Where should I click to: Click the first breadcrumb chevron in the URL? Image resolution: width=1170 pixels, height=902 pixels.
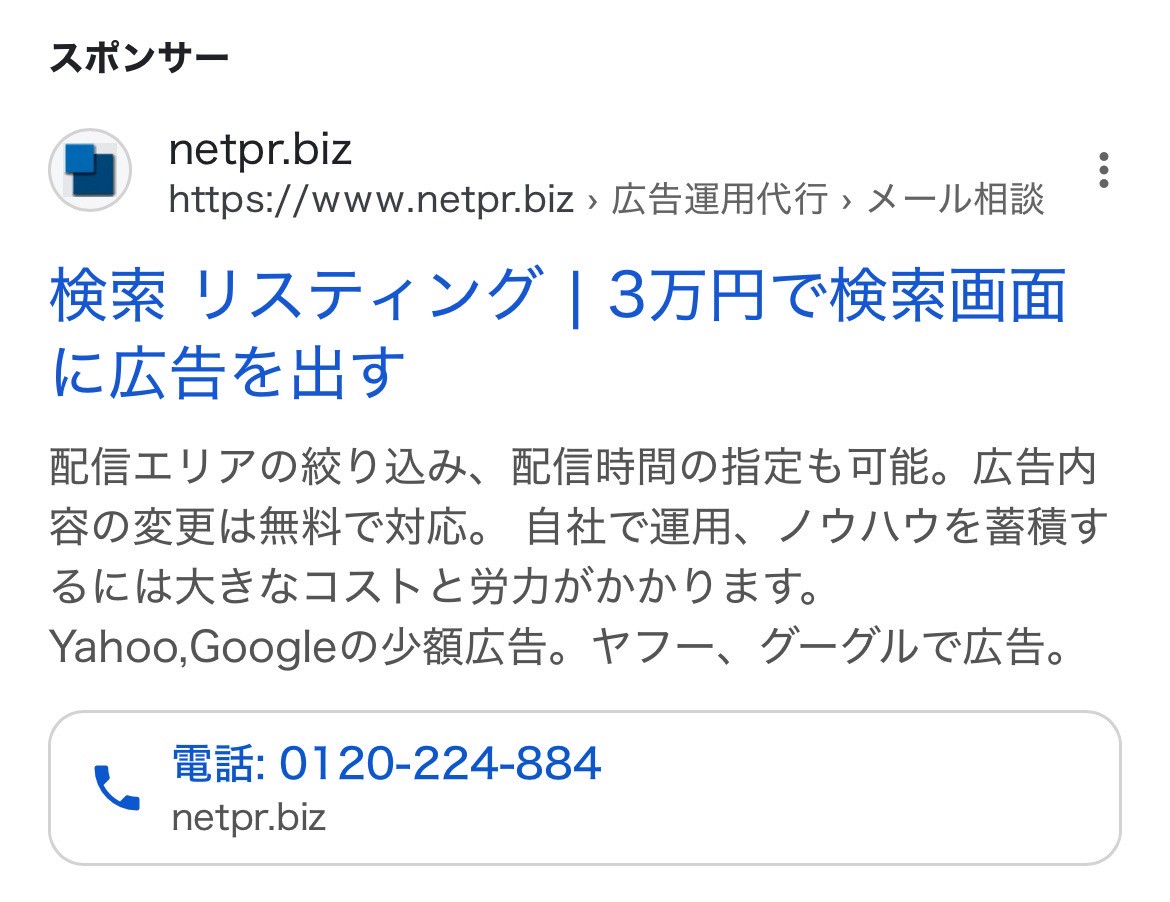(x=592, y=201)
